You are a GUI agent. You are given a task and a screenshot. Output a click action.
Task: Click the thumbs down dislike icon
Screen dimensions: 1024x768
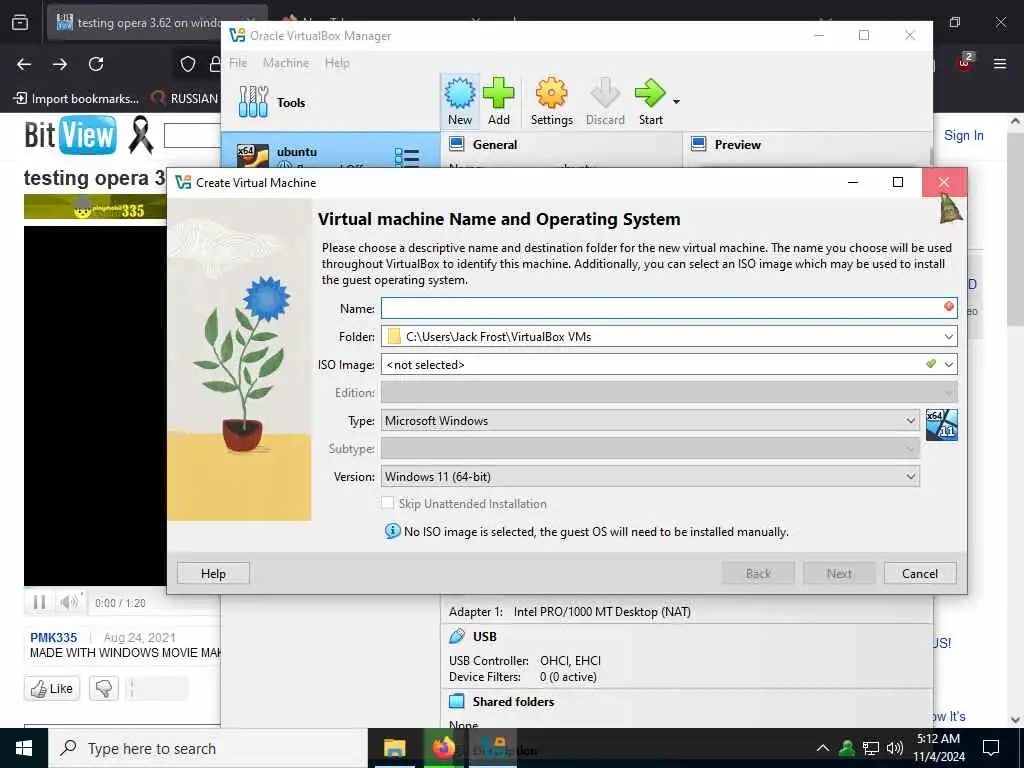[104, 688]
